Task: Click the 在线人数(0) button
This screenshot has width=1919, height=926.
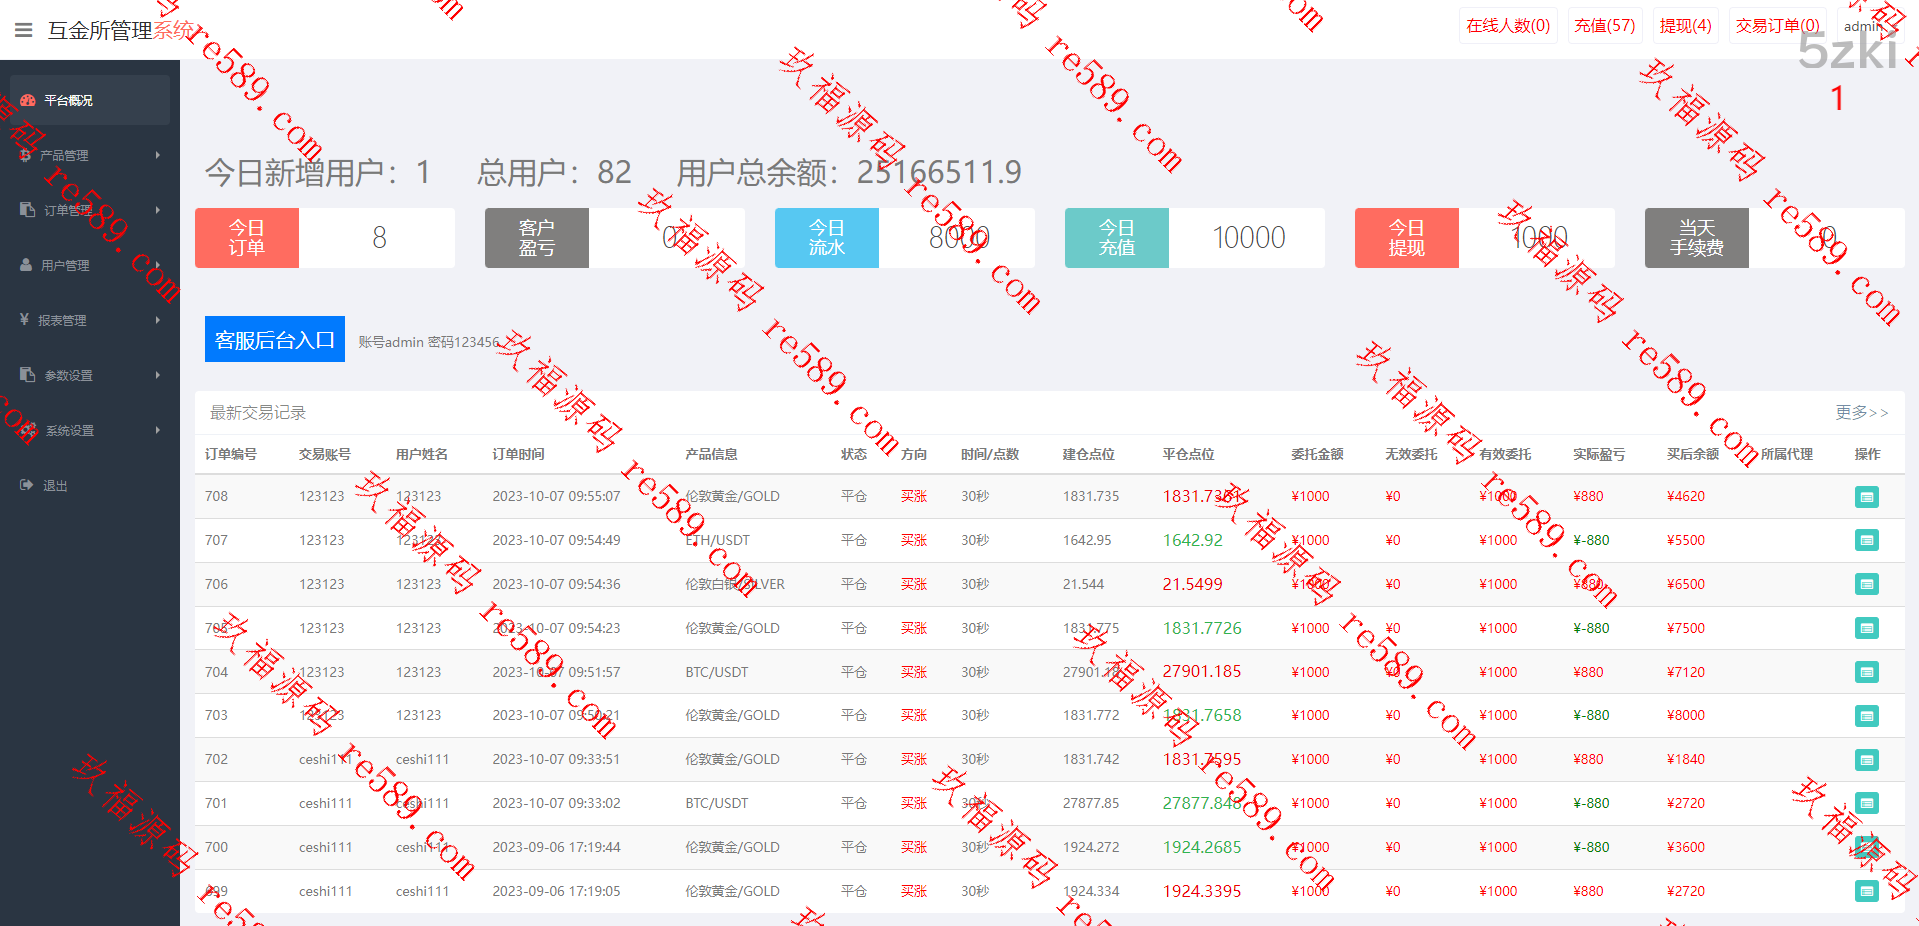Action: pos(1507,26)
